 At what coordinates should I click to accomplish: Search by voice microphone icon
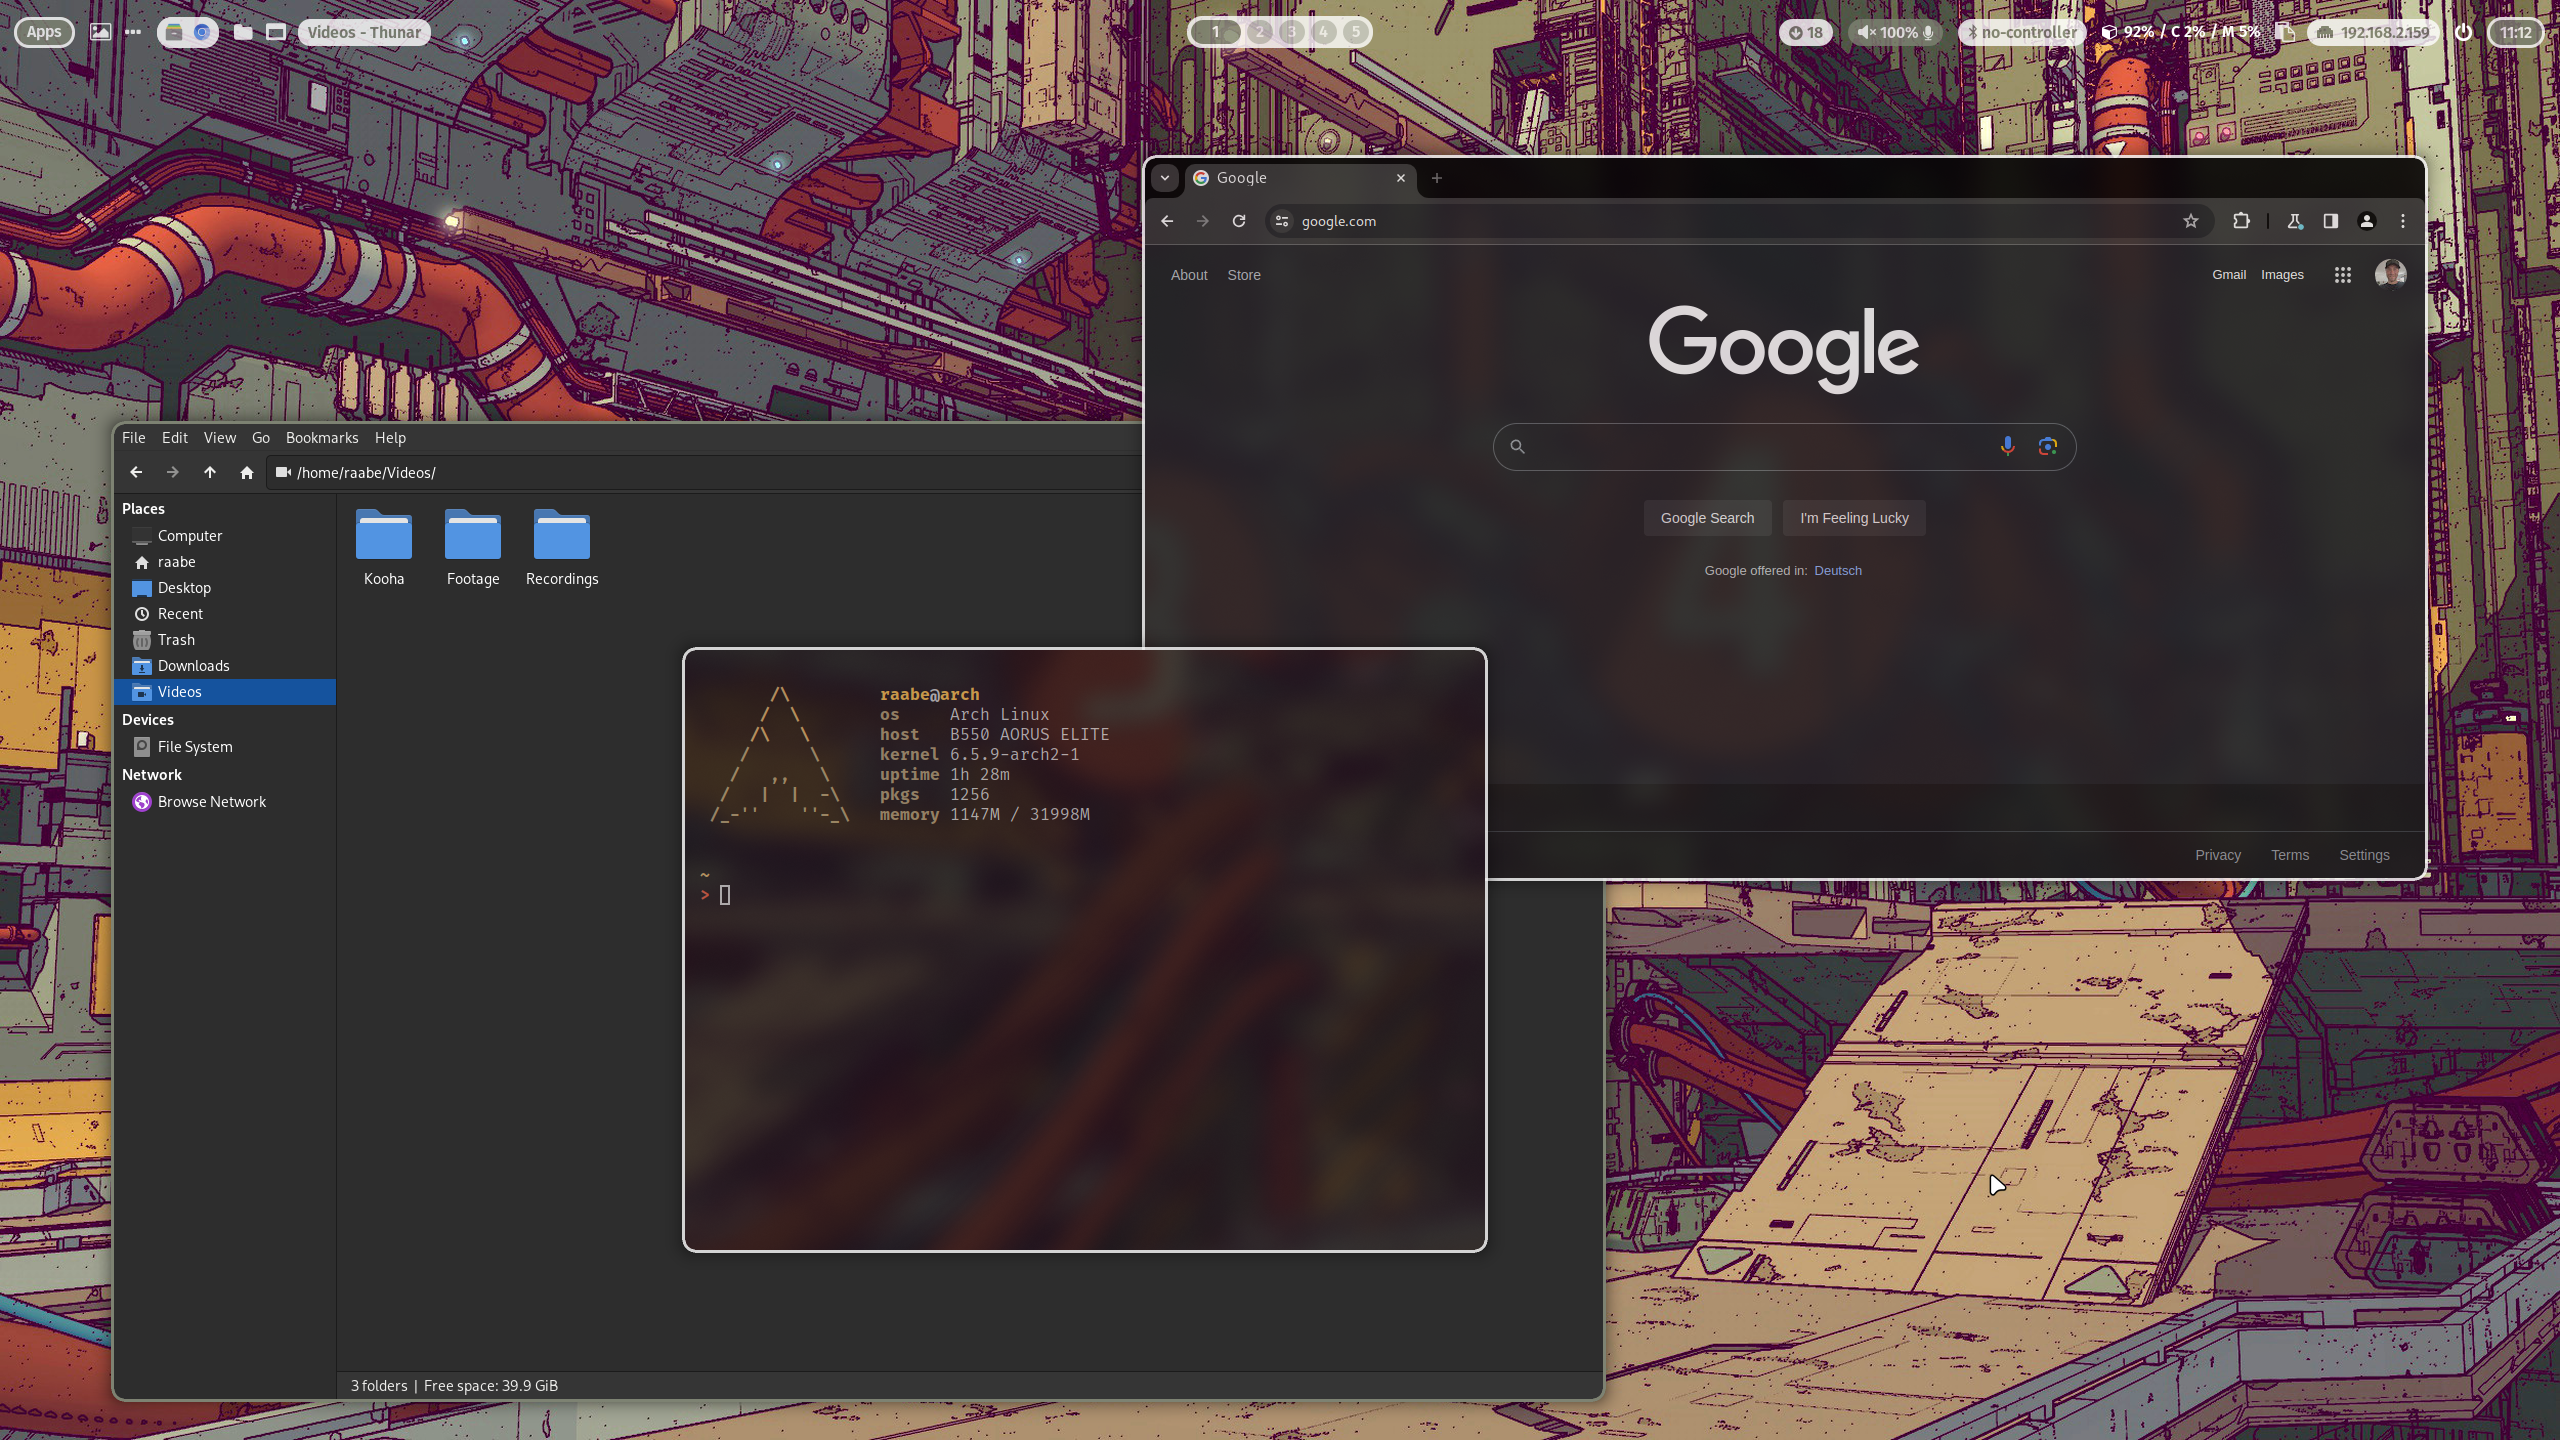pos(2007,446)
